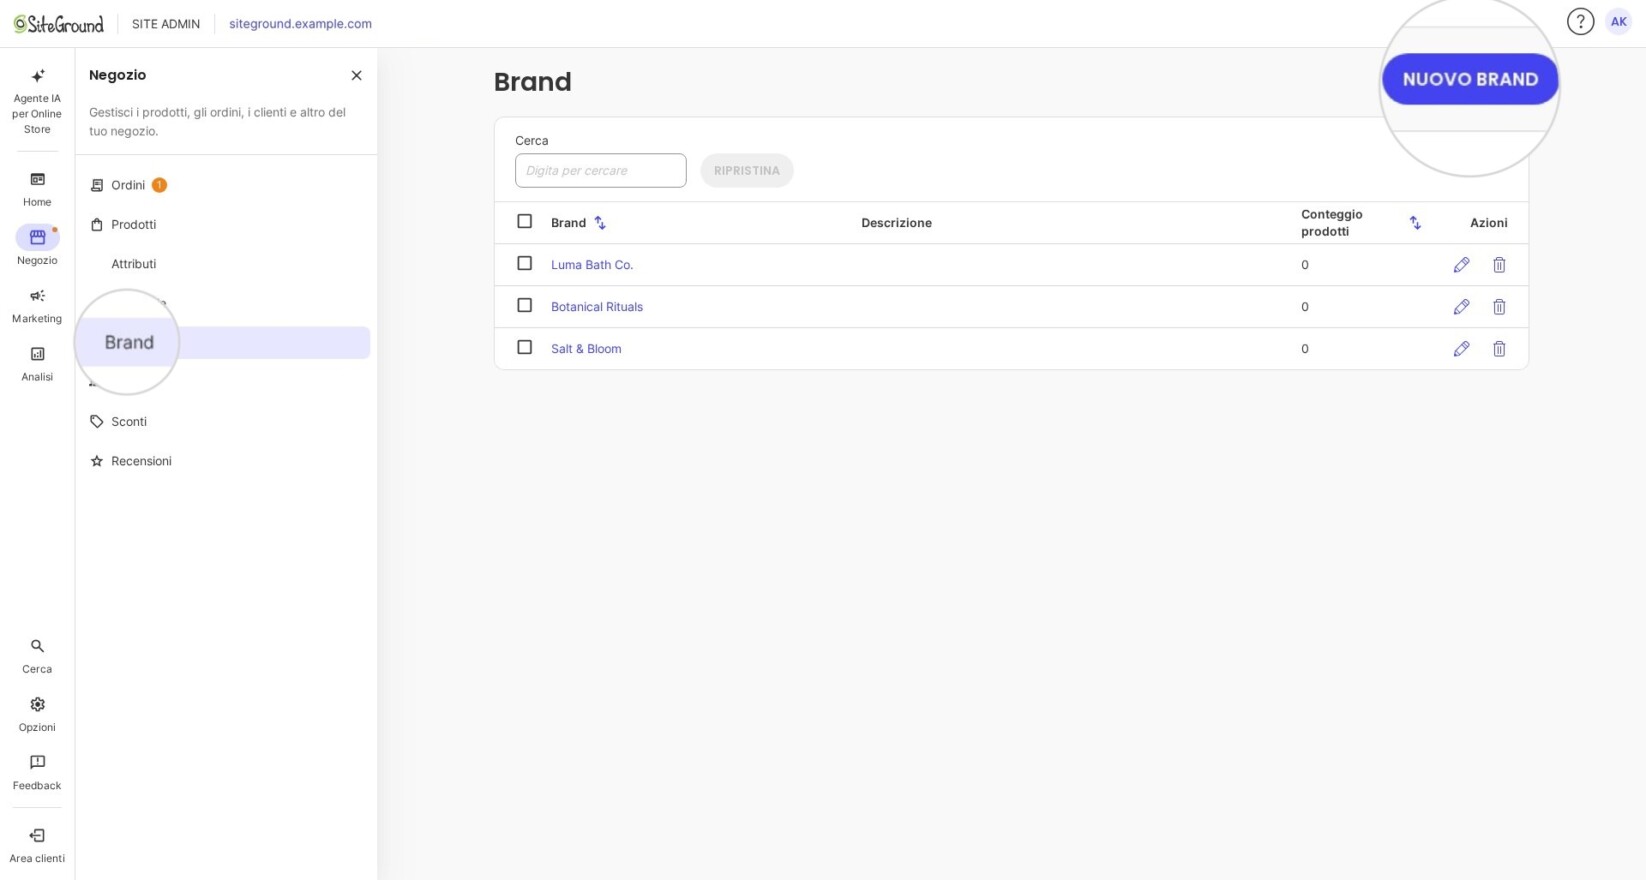The width and height of the screenshot is (1646, 880).
Task: Delete the Salt & Bloom brand
Action: [1499, 349]
